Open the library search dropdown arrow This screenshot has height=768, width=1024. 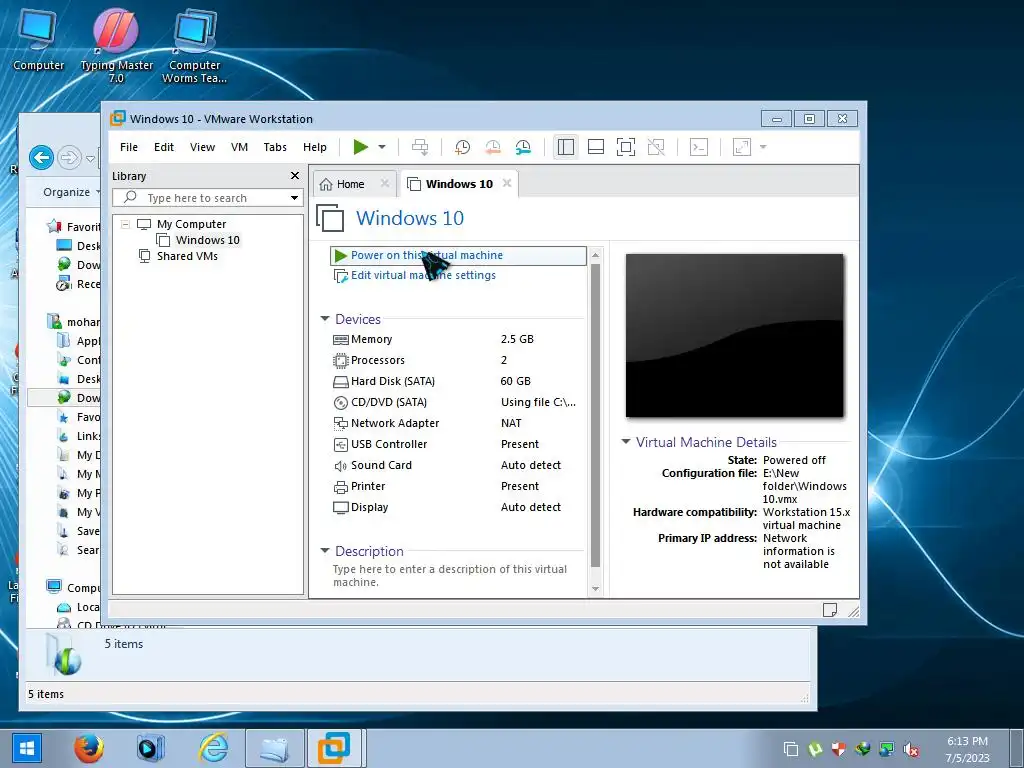pos(295,198)
